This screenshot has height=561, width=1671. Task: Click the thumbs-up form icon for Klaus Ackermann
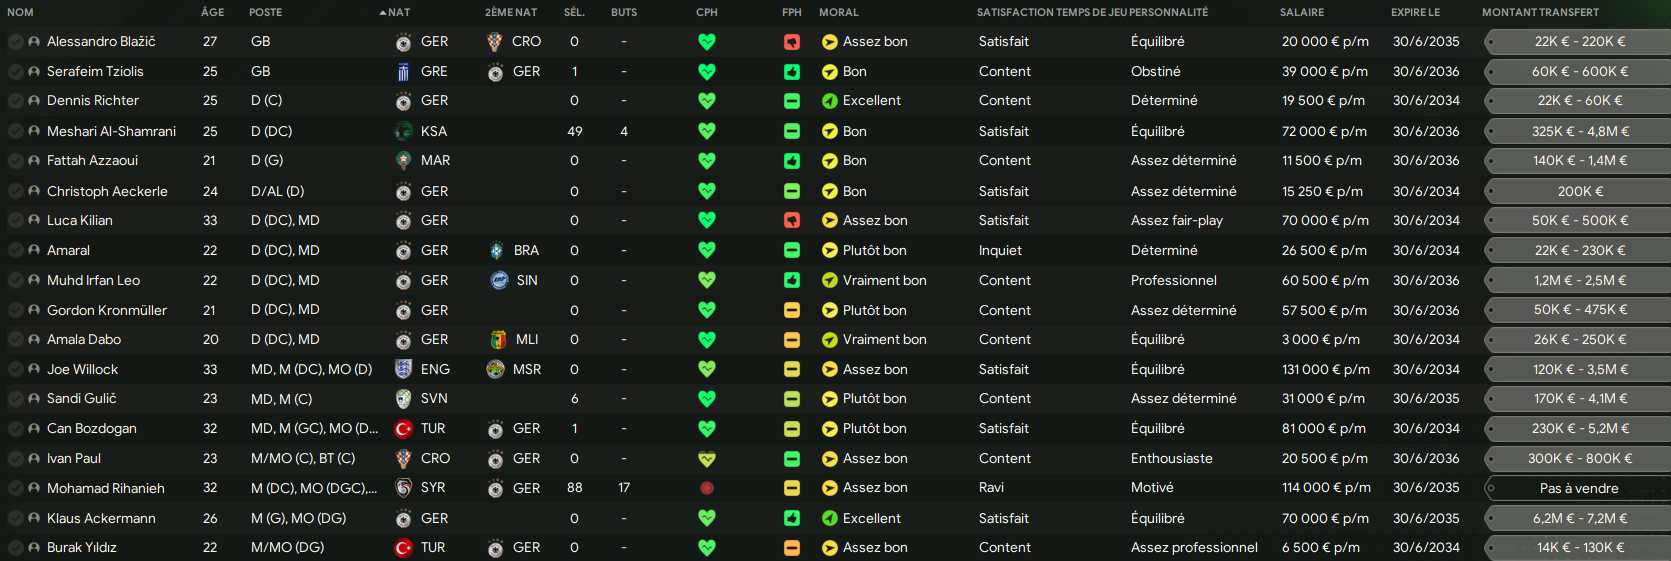pyautogui.click(x=792, y=518)
